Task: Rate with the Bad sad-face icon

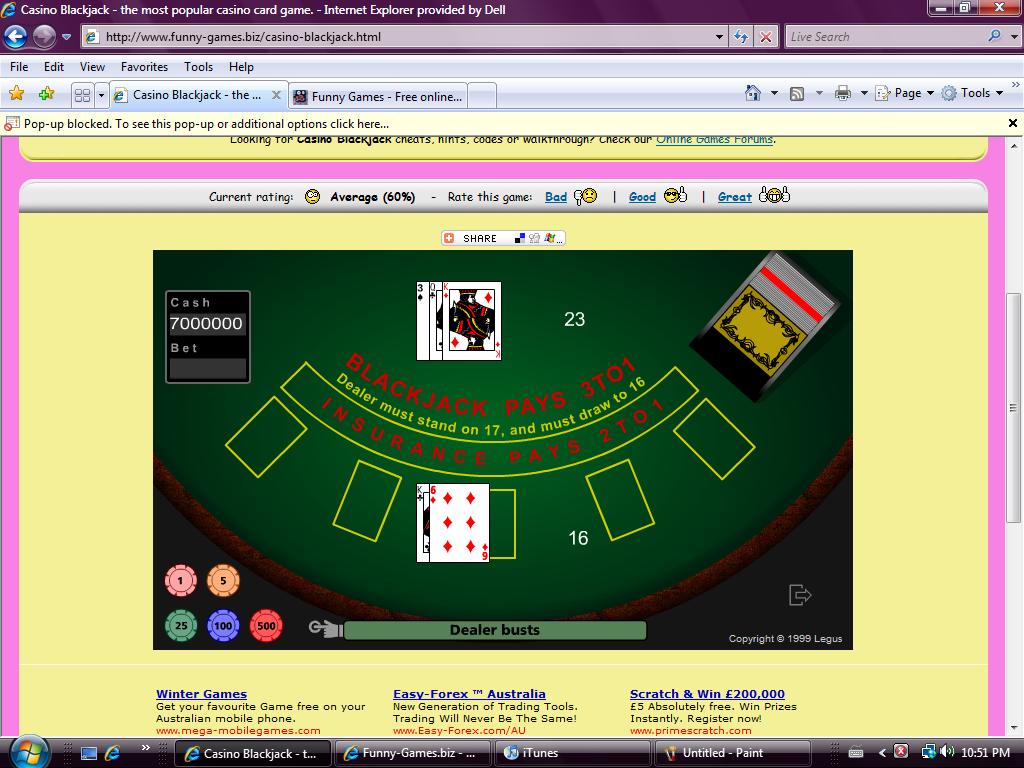Action: tap(586, 196)
